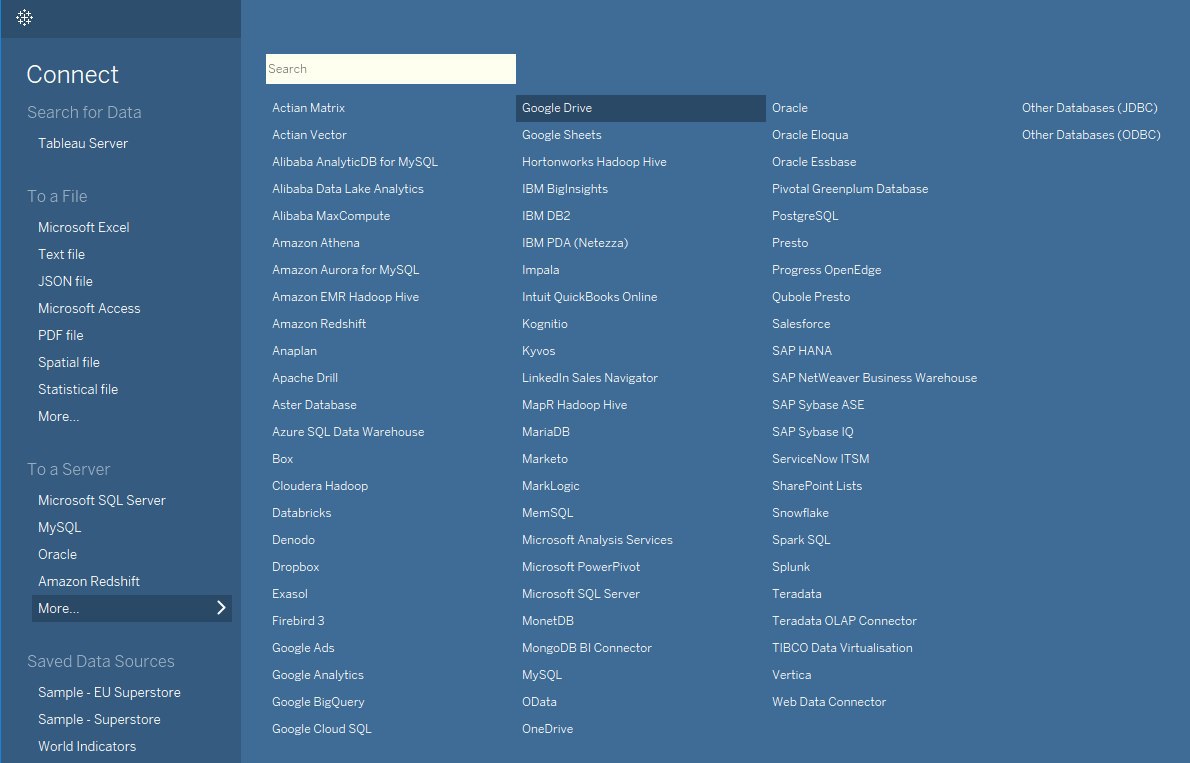Select Azure SQL Data Warehouse
Viewport: 1190px width, 763px height.
tap(348, 432)
